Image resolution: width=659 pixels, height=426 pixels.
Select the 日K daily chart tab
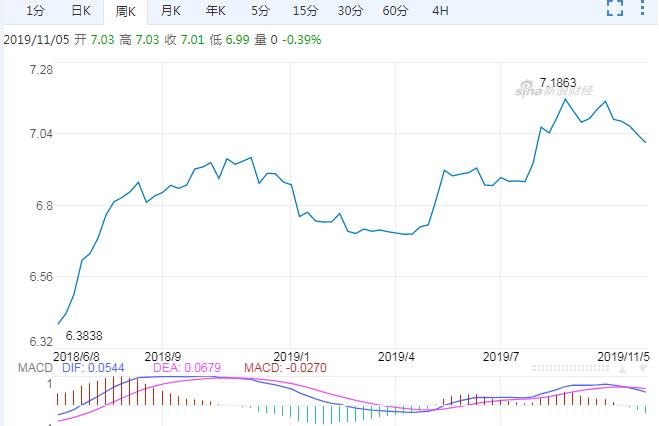coord(82,11)
